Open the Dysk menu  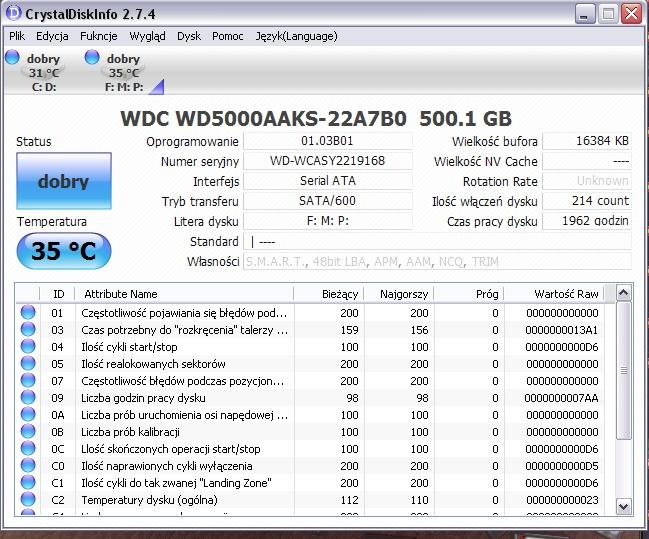189,36
